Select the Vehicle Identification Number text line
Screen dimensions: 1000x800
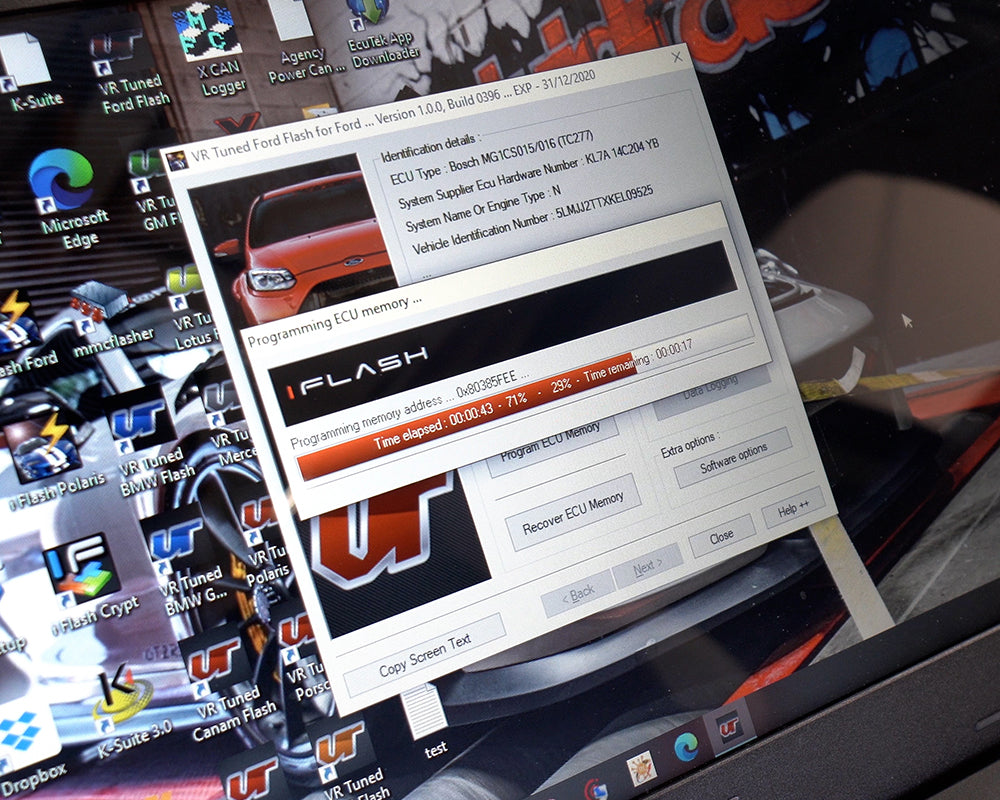pyautogui.click(x=532, y=221)
